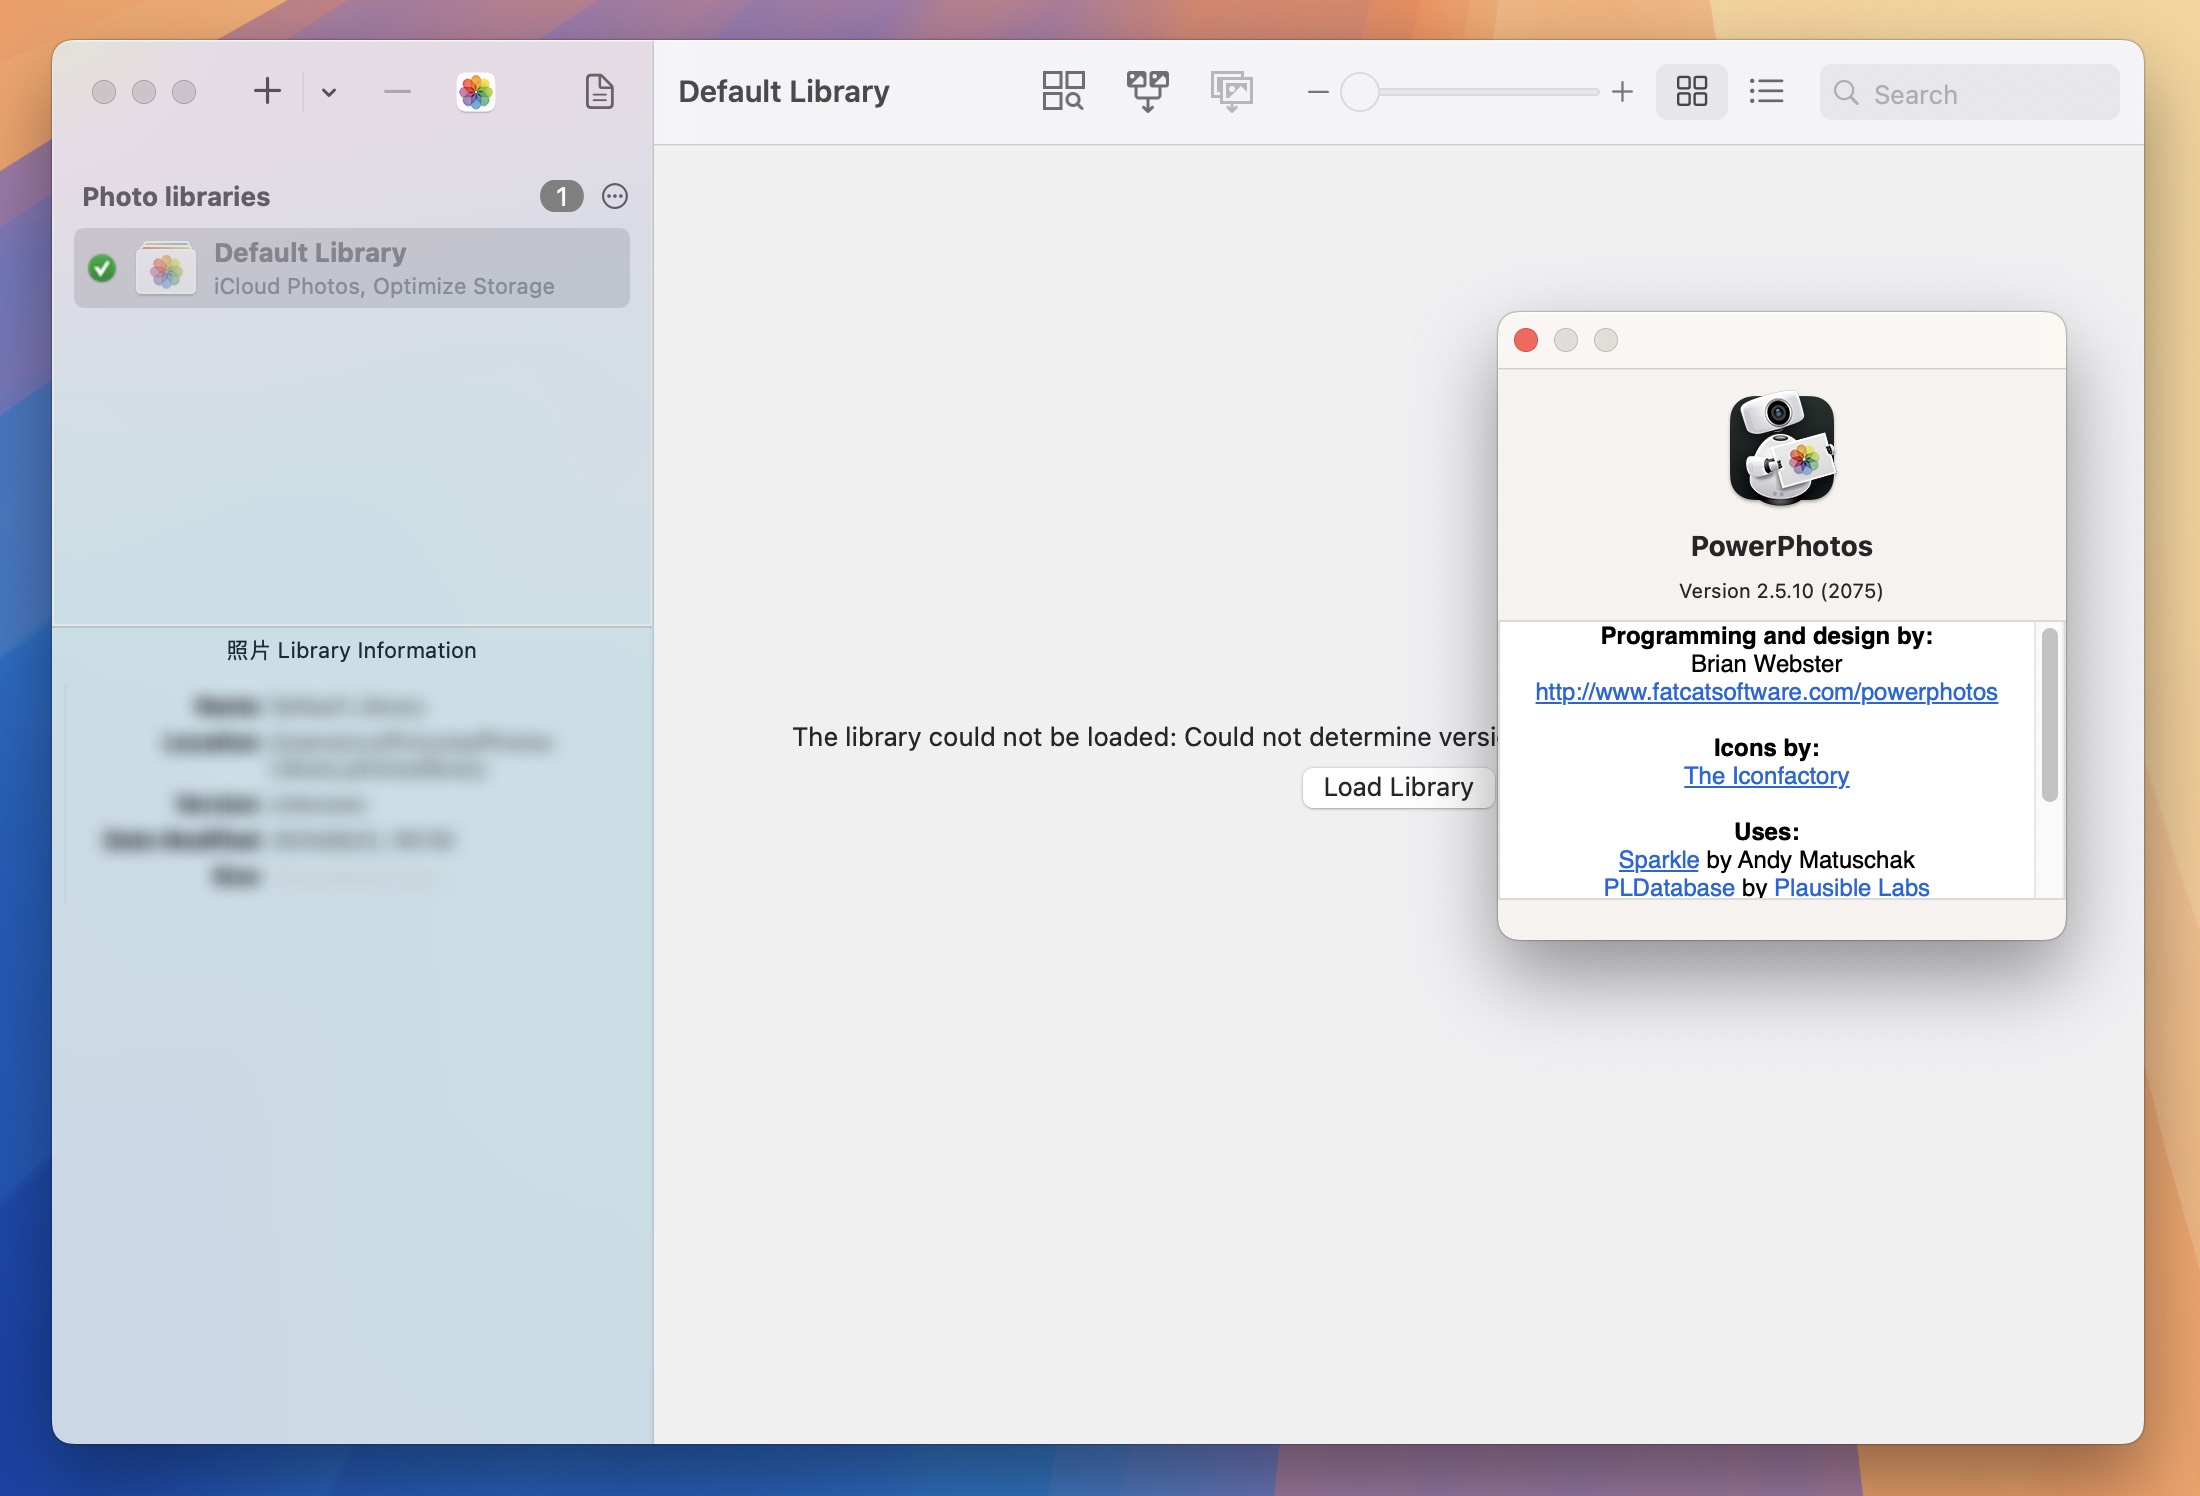Viewport: 2200px width, 1496px height.
Task: Click the grouped grid view icon
Action: (1691, 90)
